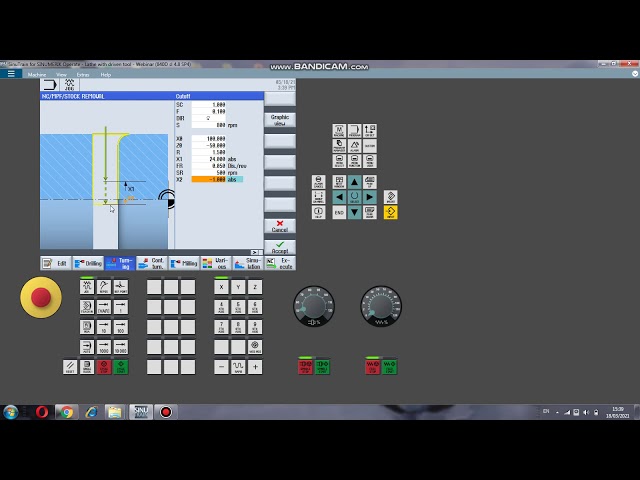Viewport: 640px width, 480px height.
Task: Click the Next Window key
Action: tap(339, 182)
